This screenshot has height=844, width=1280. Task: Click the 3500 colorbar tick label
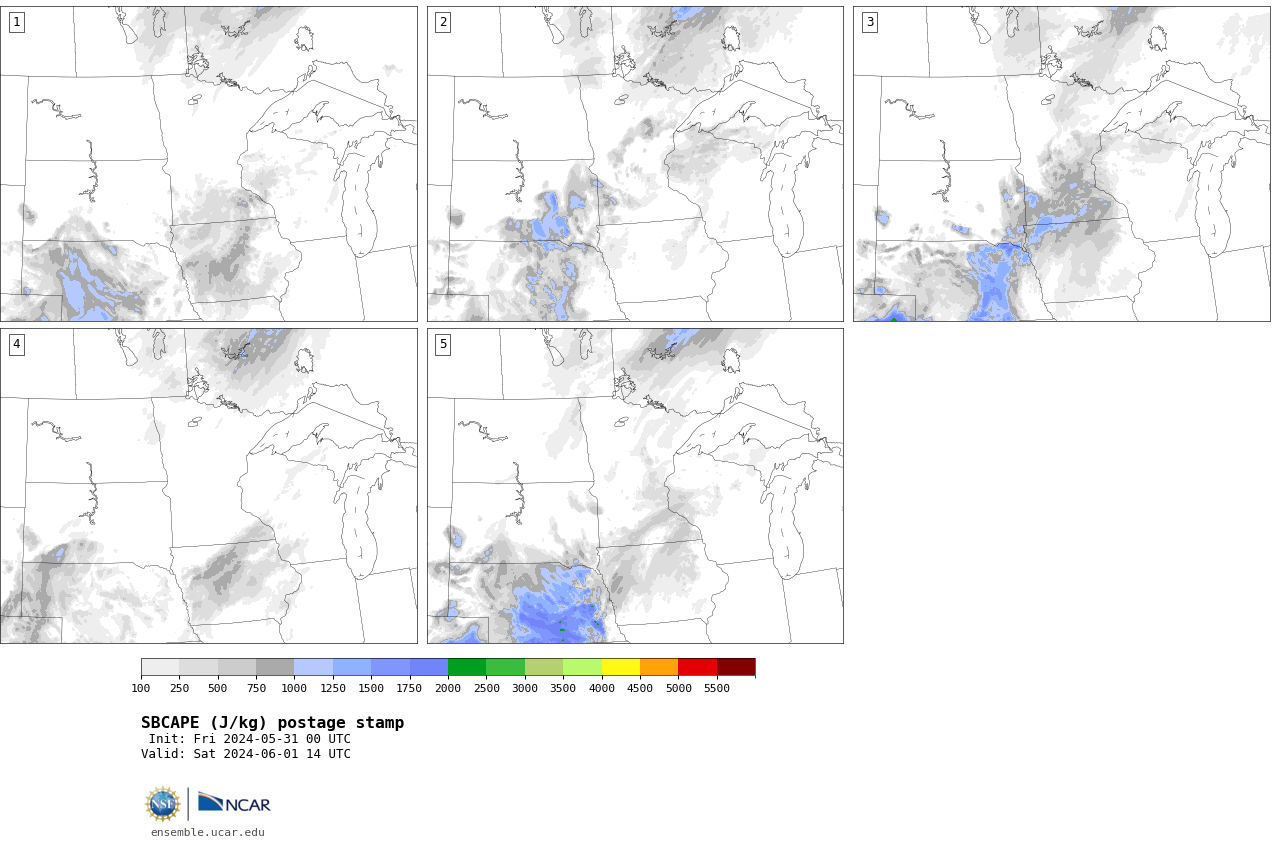pos(563,688)
